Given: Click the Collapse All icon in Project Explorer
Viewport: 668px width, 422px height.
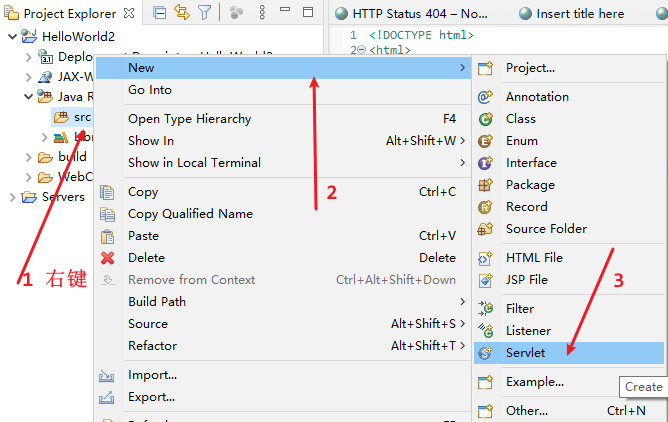Looking at the screenshot, I should pyautogui.click(x=159, y=13).
